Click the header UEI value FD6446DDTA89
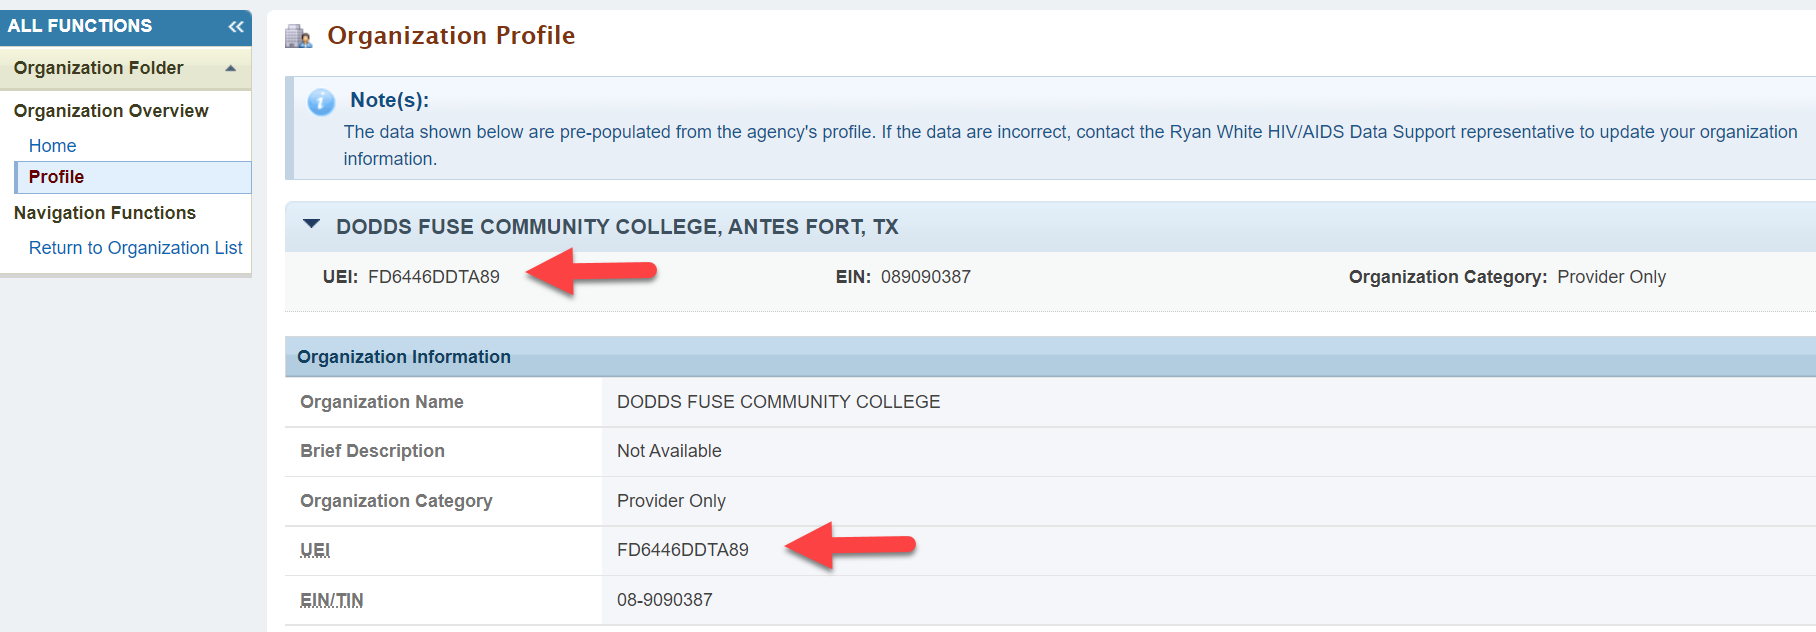1816x632 pixels. coord(434,277)
